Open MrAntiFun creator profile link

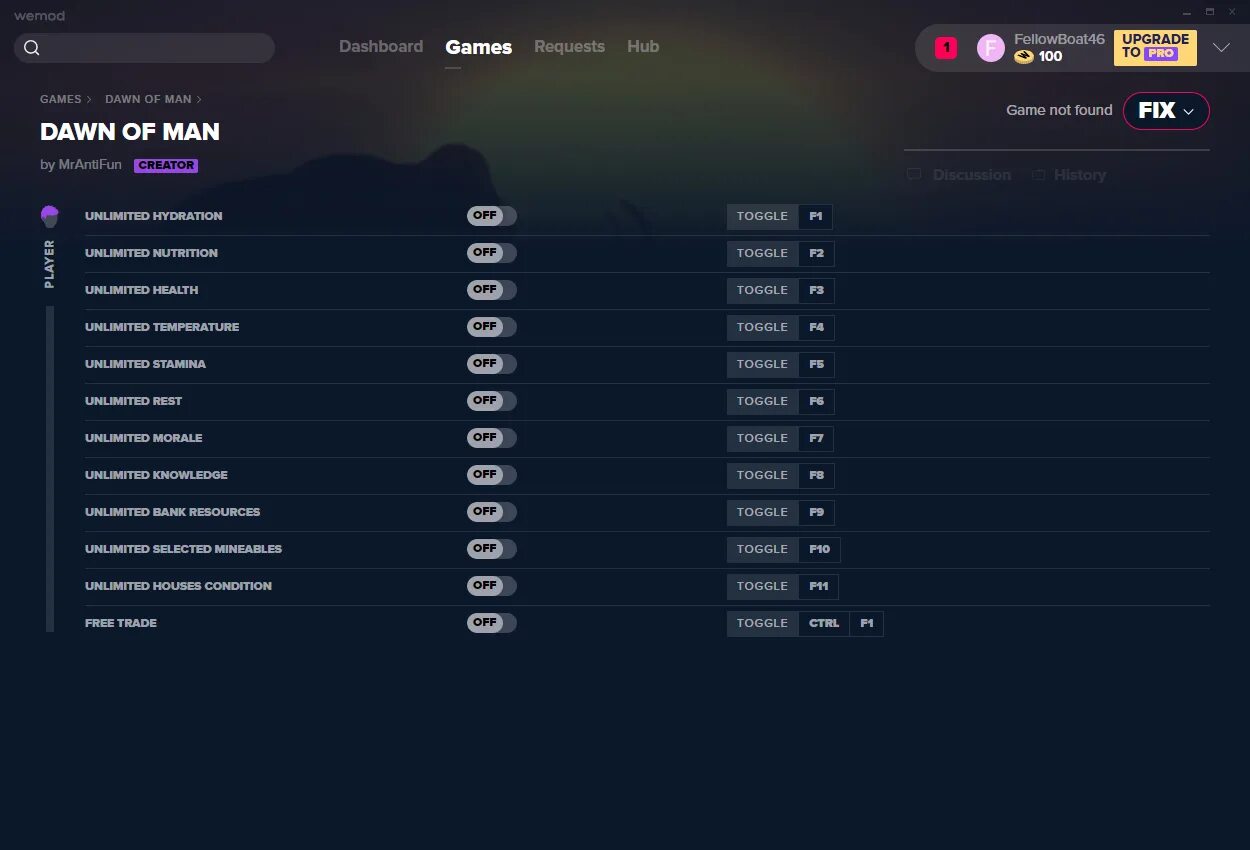coord(88,165)
